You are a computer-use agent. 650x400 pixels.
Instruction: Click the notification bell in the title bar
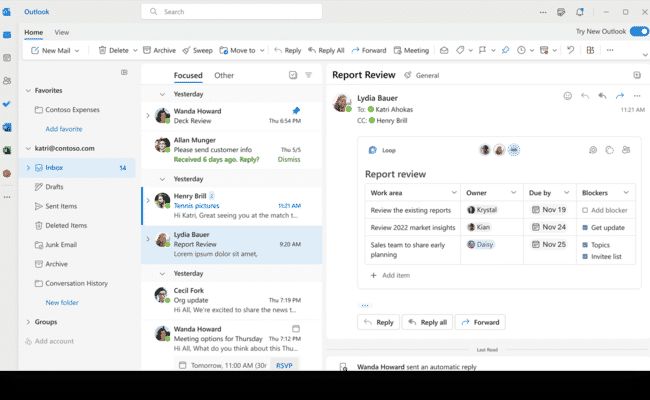[579, 12]
